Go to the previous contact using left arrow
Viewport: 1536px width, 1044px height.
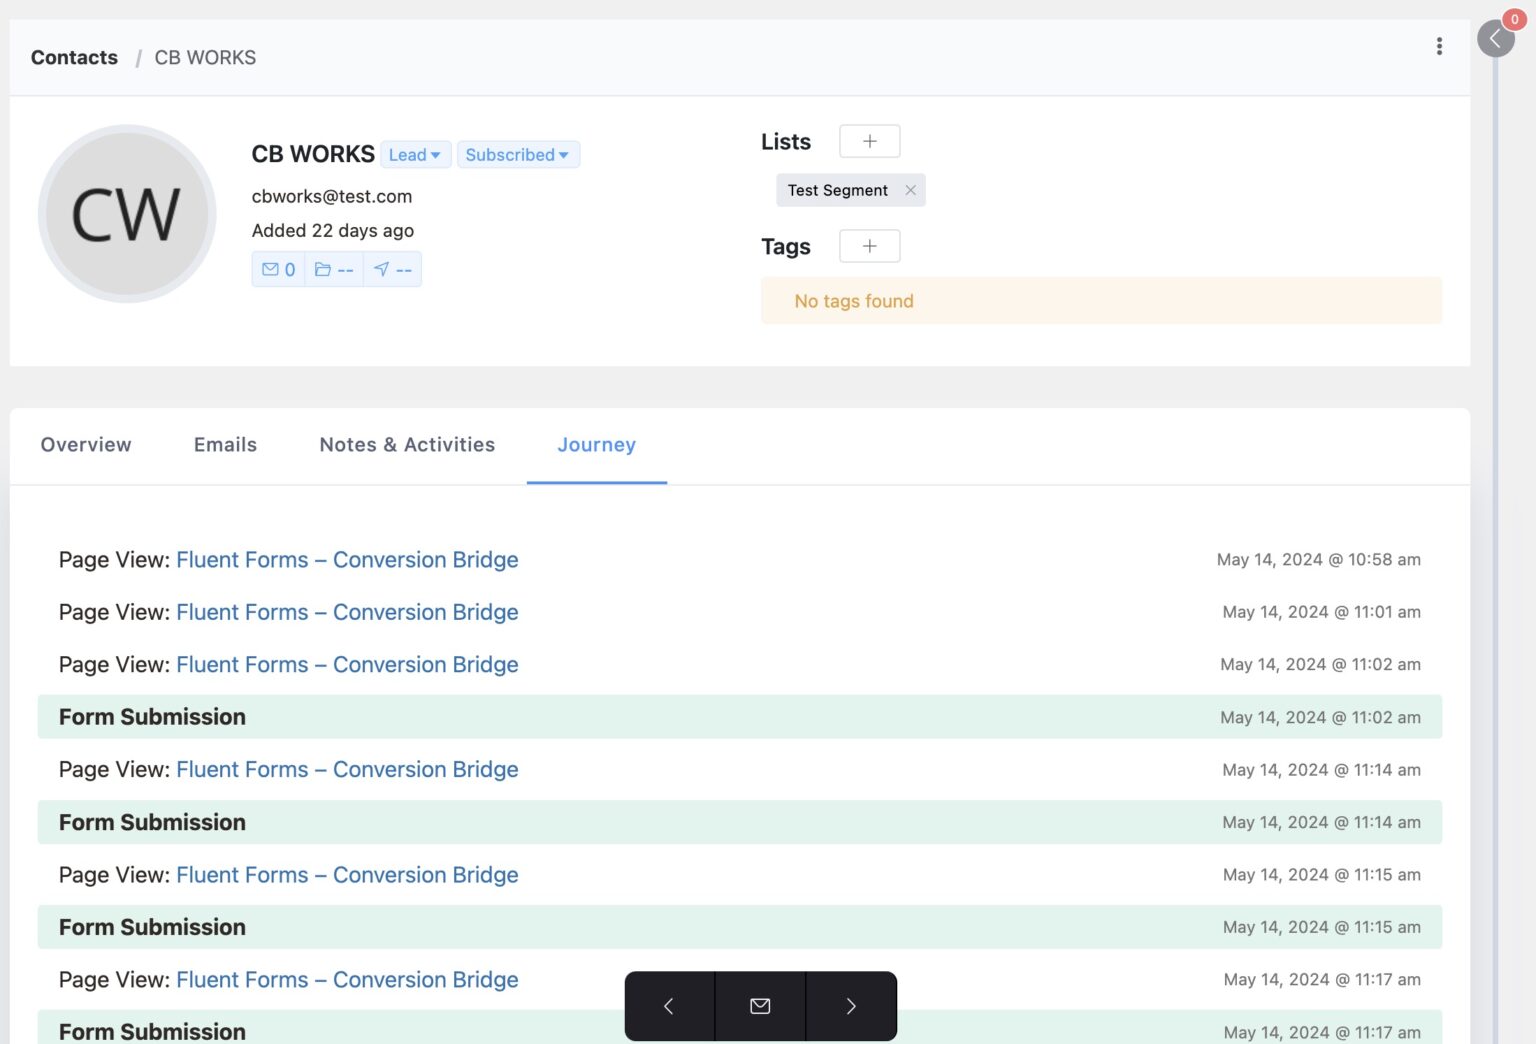pyautogui.click(x=669, y=1006)
